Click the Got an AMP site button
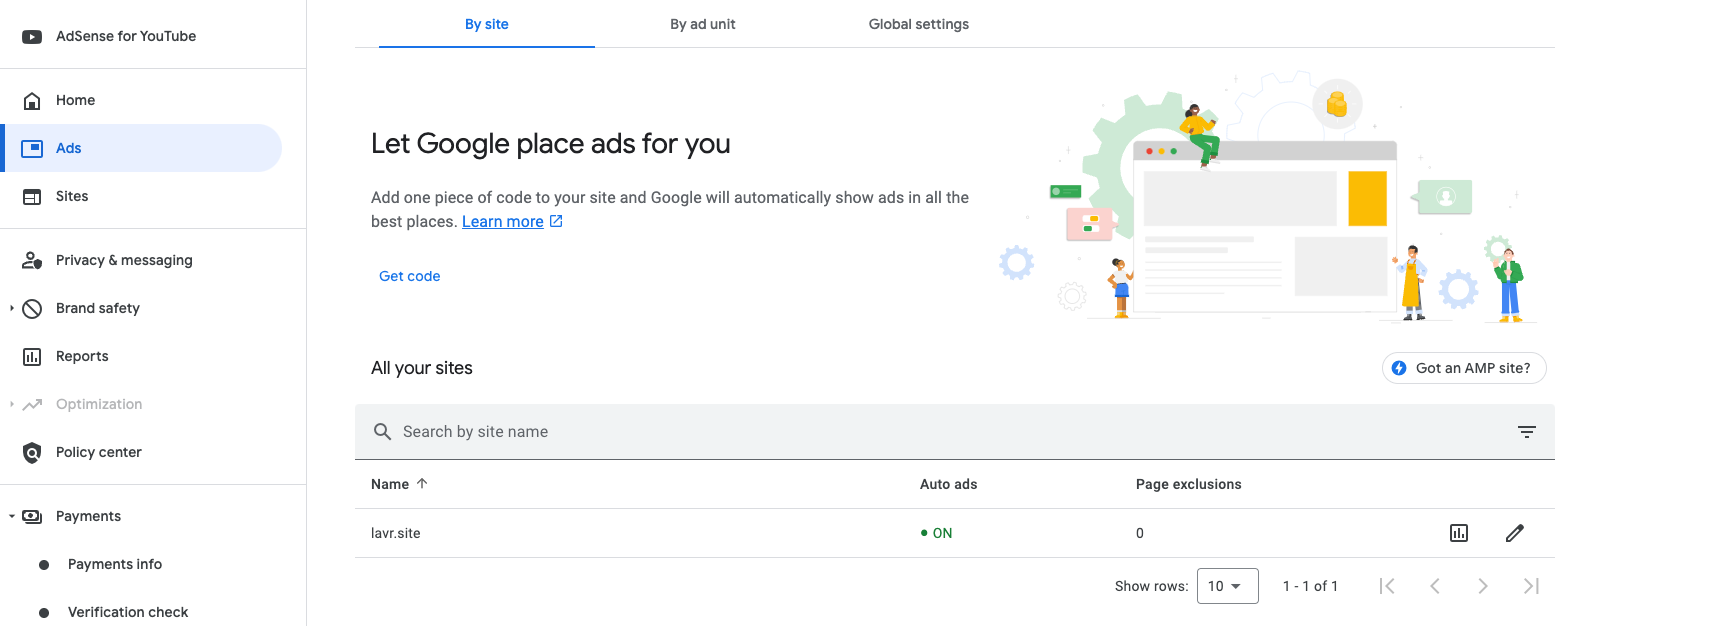This screenshot has width=1713, height=626. (1463, 368)
